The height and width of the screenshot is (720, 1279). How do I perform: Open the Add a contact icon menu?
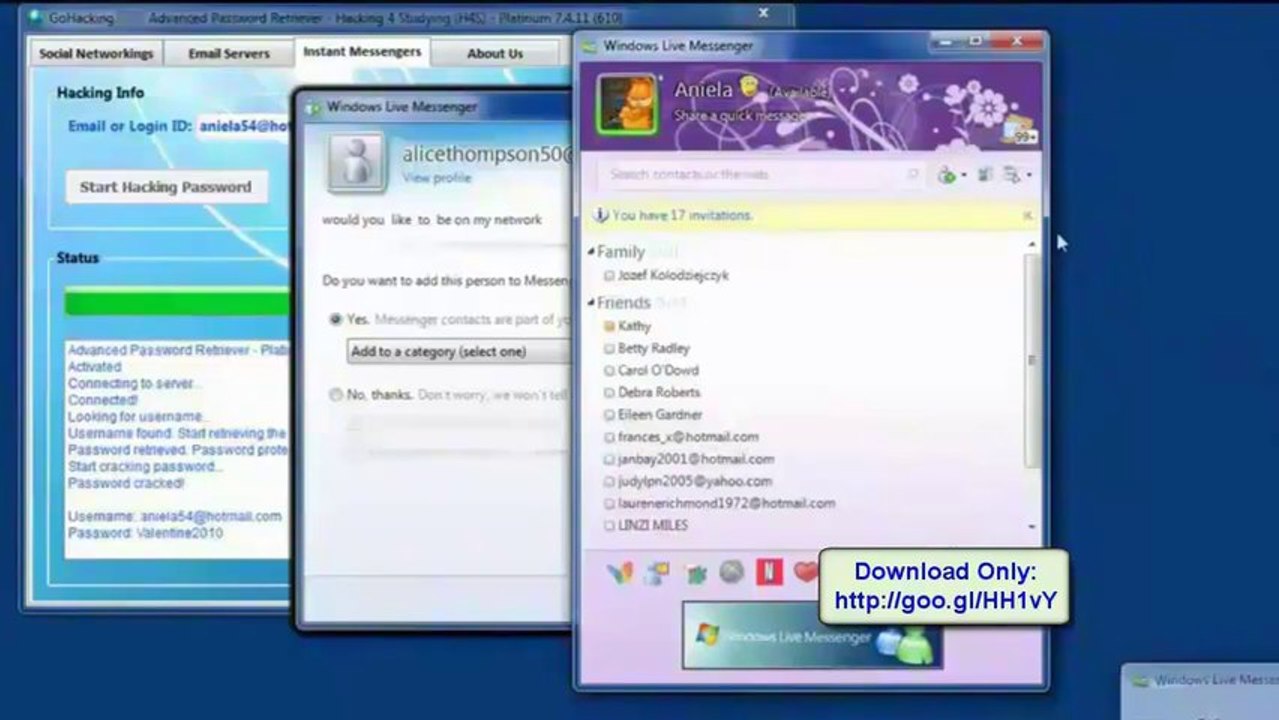[x=951, y=175]
